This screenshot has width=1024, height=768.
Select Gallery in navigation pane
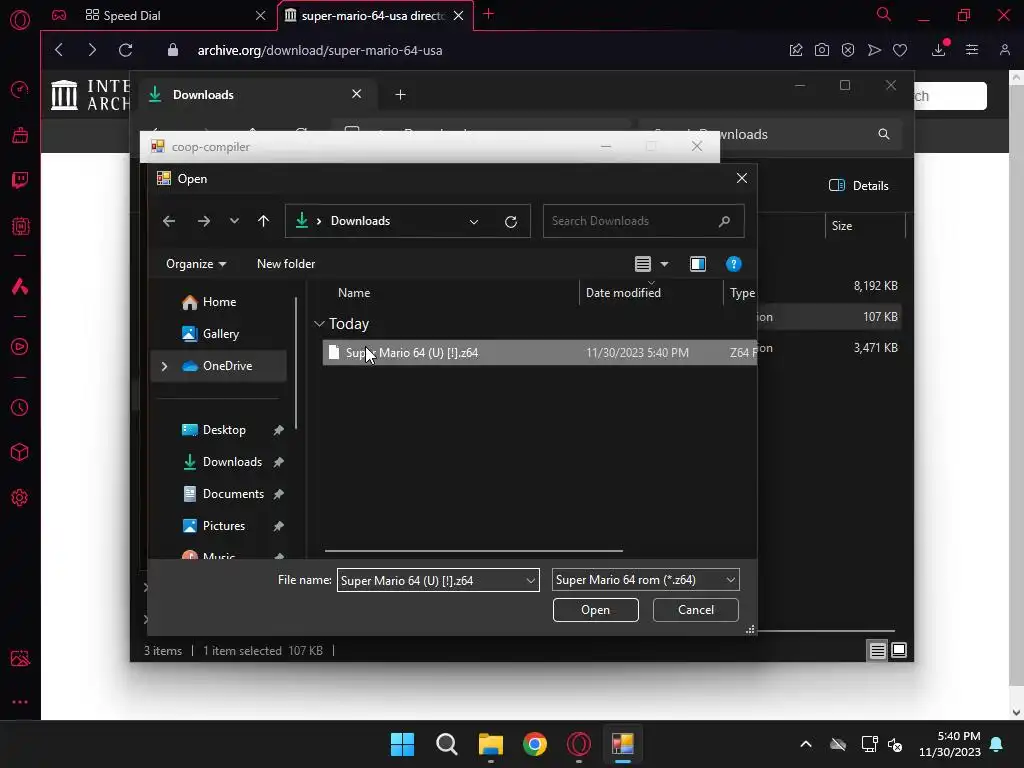point(220,334)
